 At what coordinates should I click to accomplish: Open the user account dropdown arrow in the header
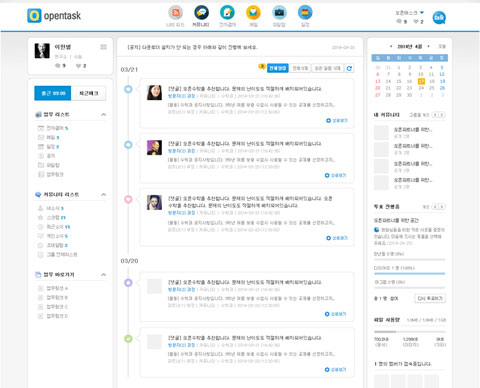click(422, 13)
